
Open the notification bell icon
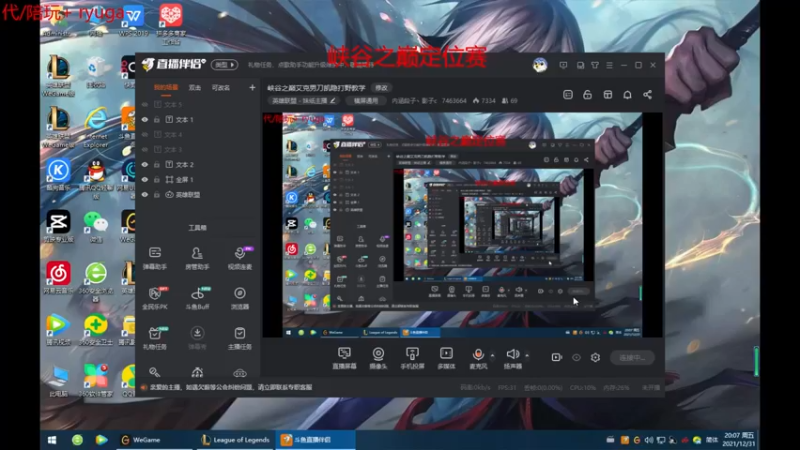pyautogui.click(x=627, y=95)
